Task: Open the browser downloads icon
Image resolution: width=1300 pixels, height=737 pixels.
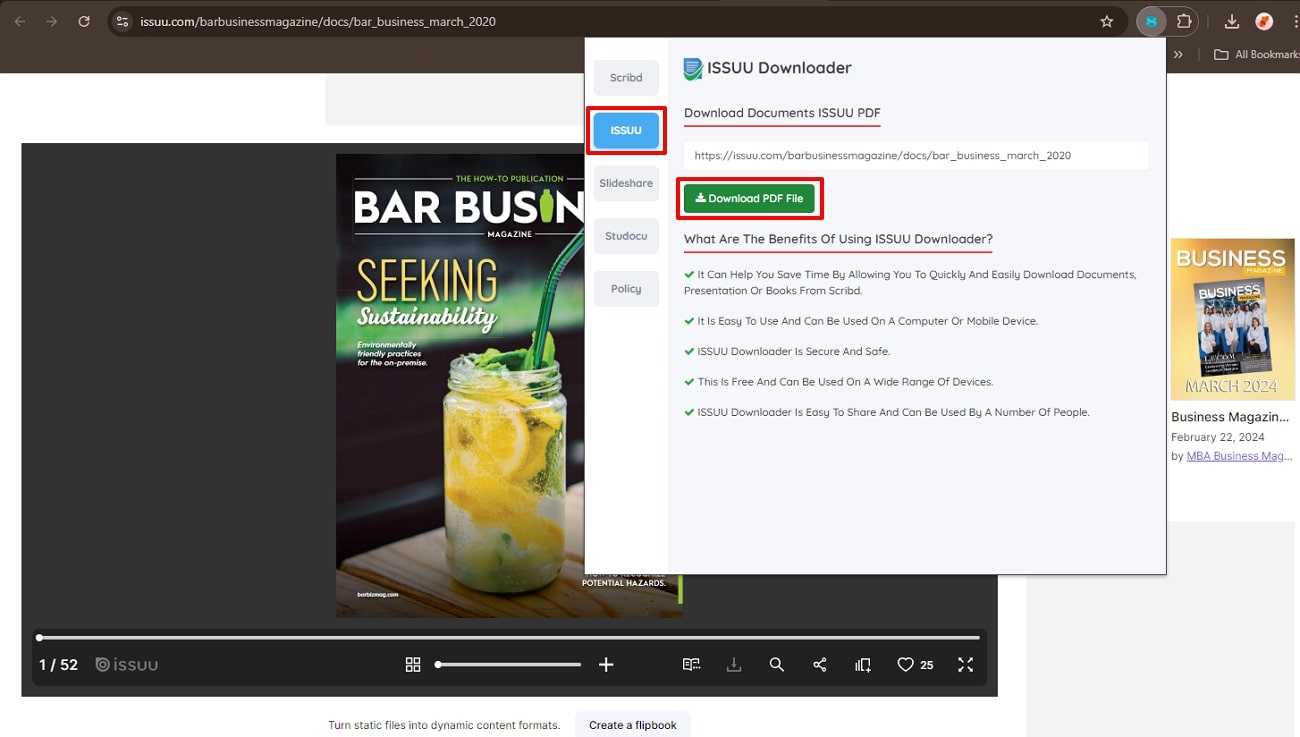Action: click(1232, 21)
